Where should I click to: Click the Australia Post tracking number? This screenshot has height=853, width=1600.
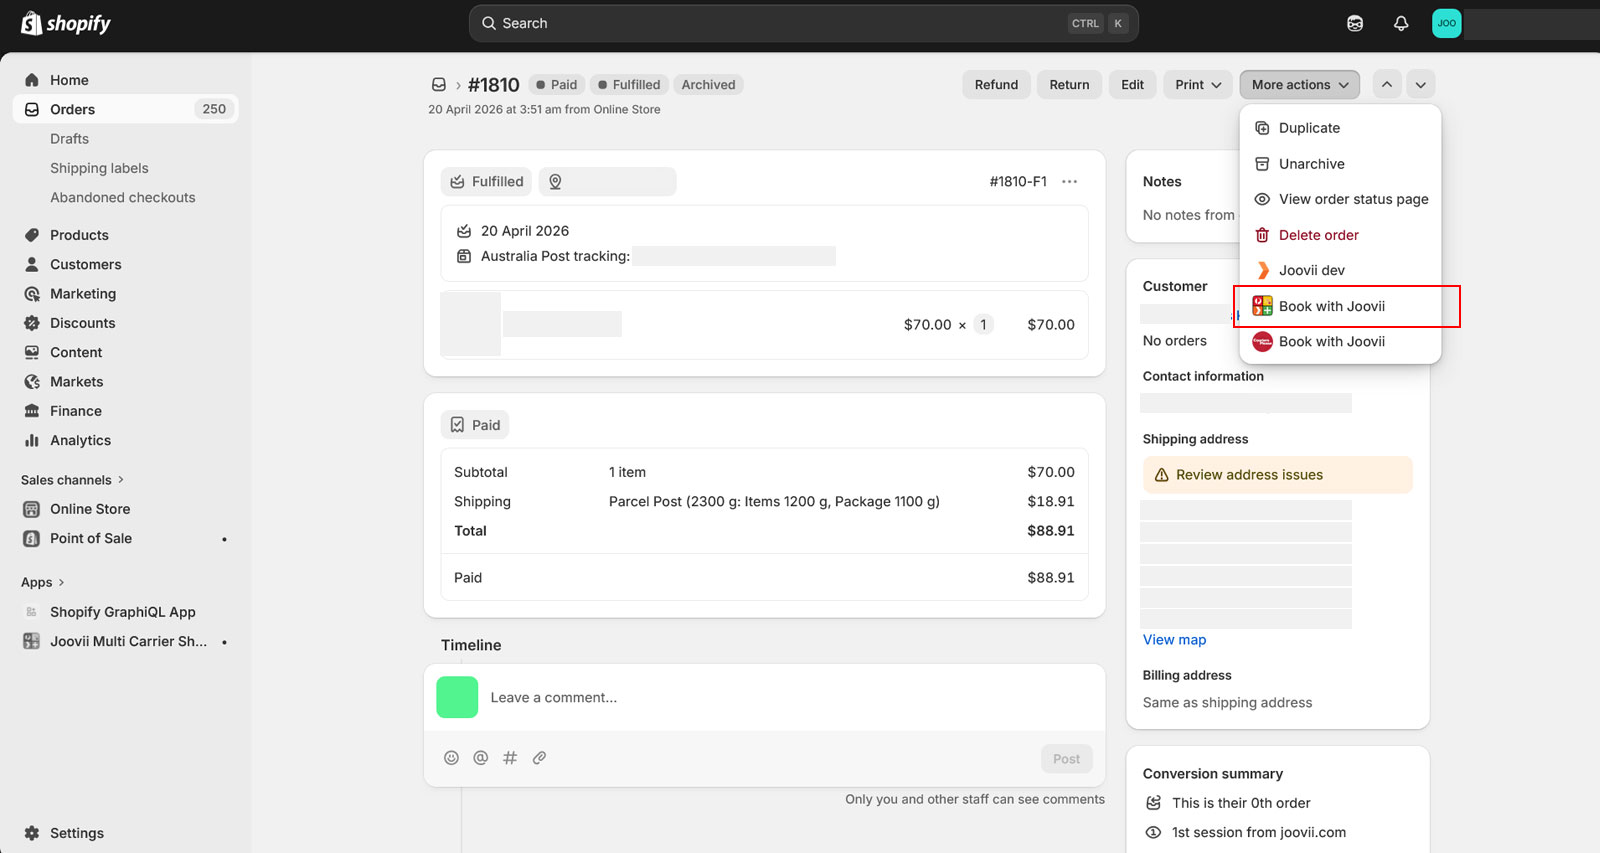[x=734, y=256]
